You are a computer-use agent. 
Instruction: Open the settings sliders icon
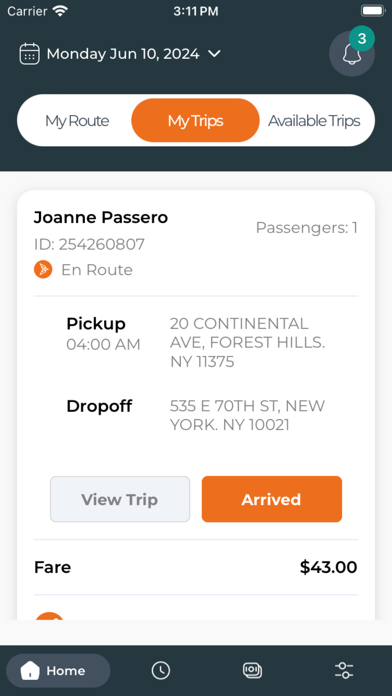(x=344, y=670)
